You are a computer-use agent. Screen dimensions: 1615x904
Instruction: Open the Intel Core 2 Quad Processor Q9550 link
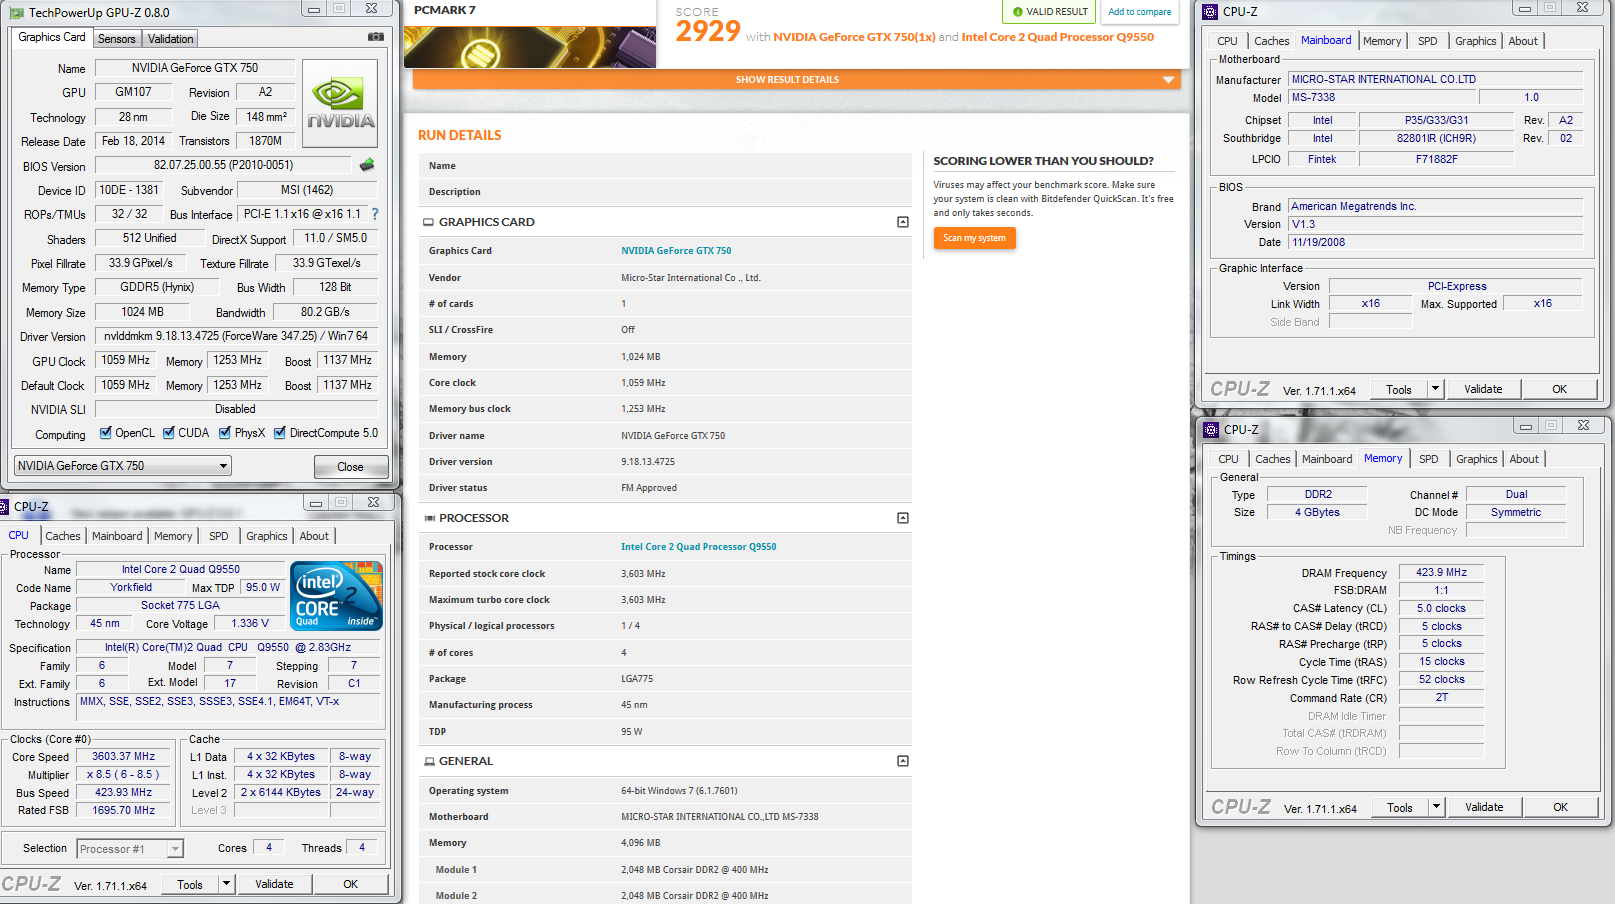click(x=698, y=547)
